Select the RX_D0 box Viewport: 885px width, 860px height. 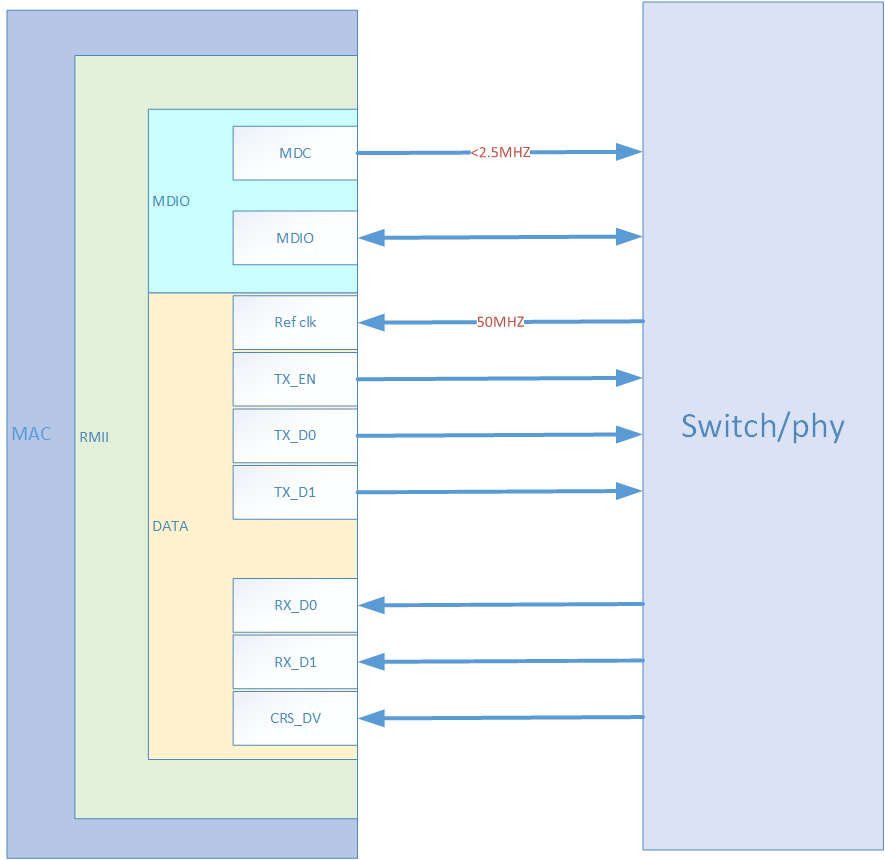pyautogui.click(x=295, y=605)
